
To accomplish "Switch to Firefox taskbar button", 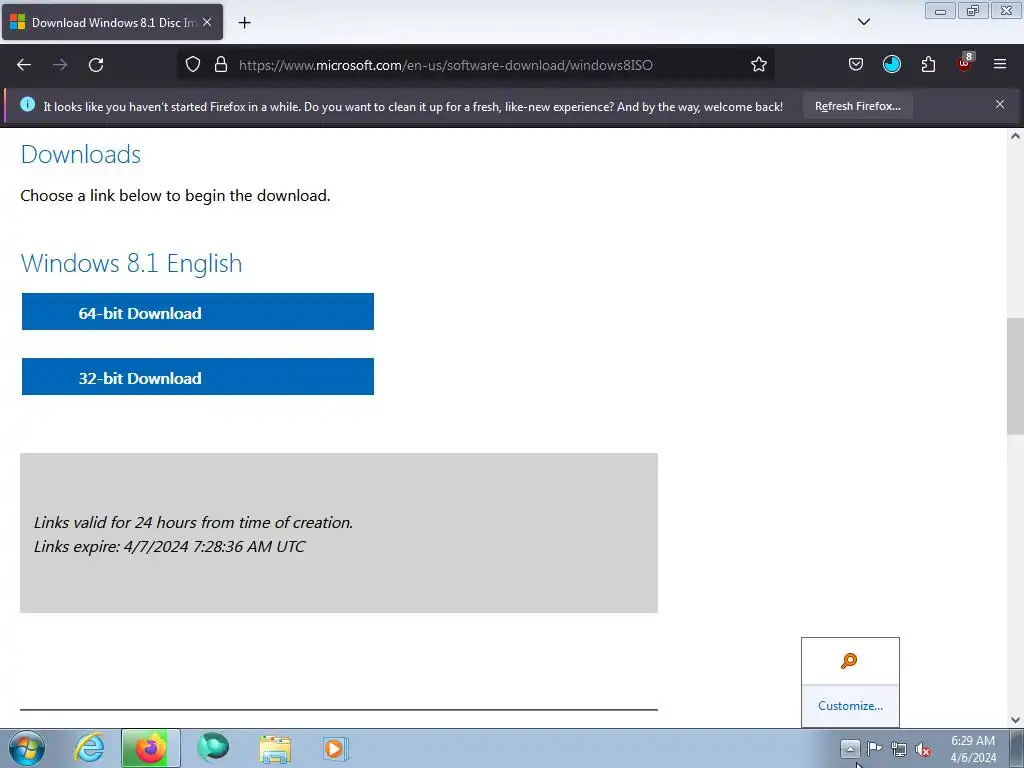I will [151, 748].
